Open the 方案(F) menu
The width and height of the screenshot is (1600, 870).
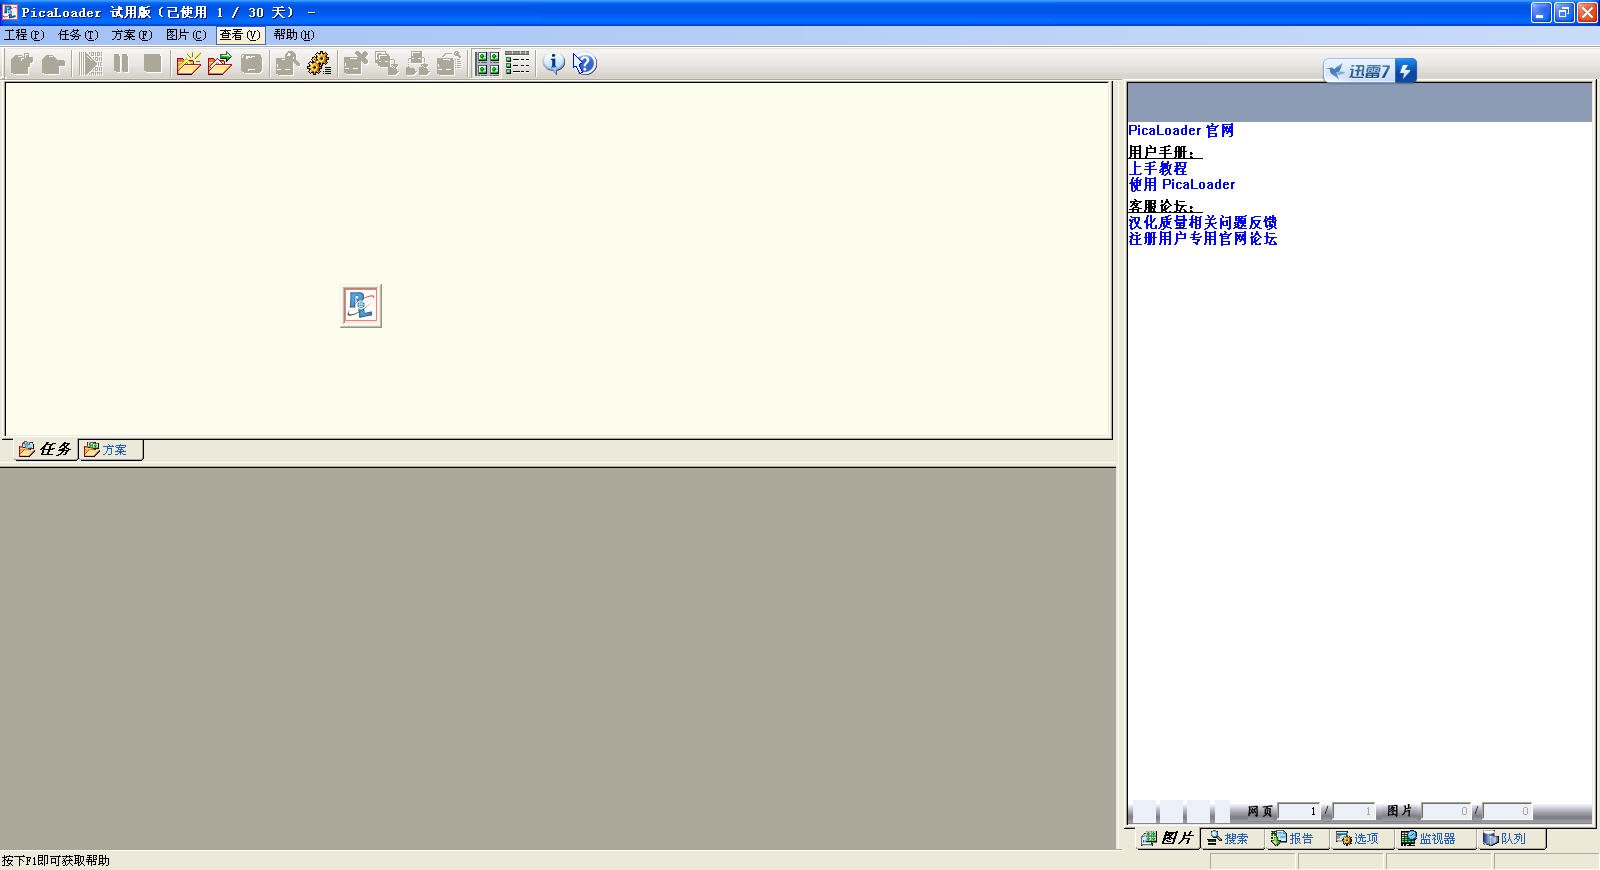[132, 35]
